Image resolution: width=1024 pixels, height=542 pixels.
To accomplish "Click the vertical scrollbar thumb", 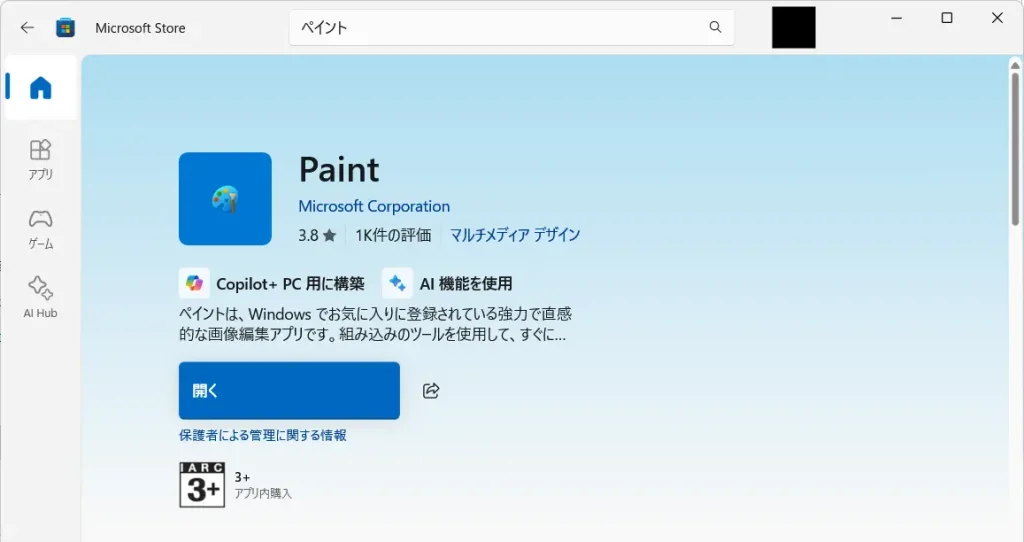I will [1016, 149].
